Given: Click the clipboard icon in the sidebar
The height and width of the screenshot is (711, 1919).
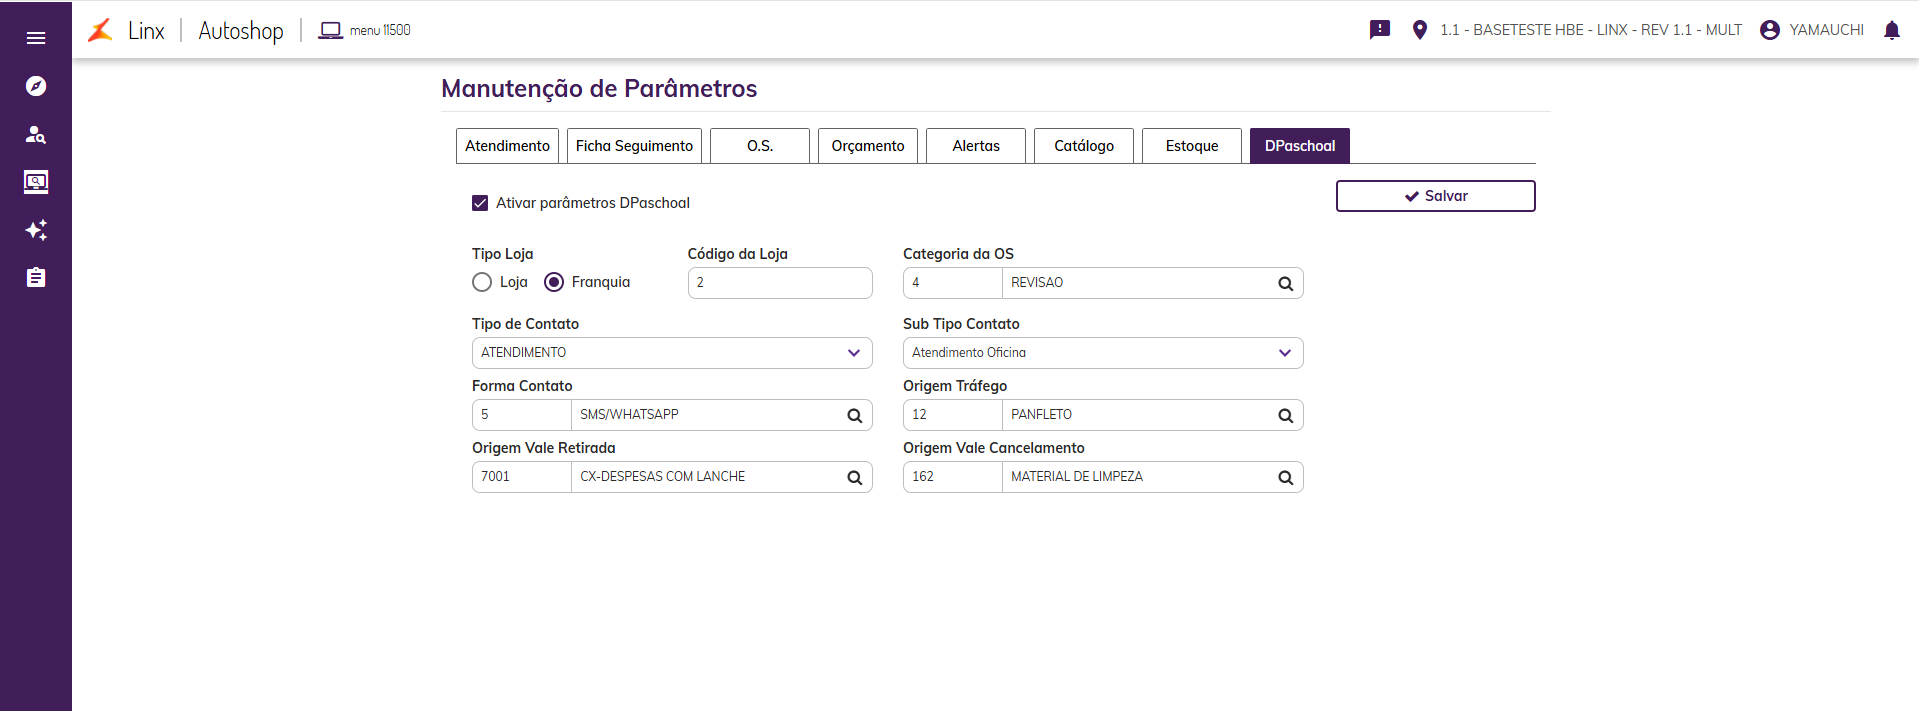Looking at the screenshot, I should tap(36, 278).
